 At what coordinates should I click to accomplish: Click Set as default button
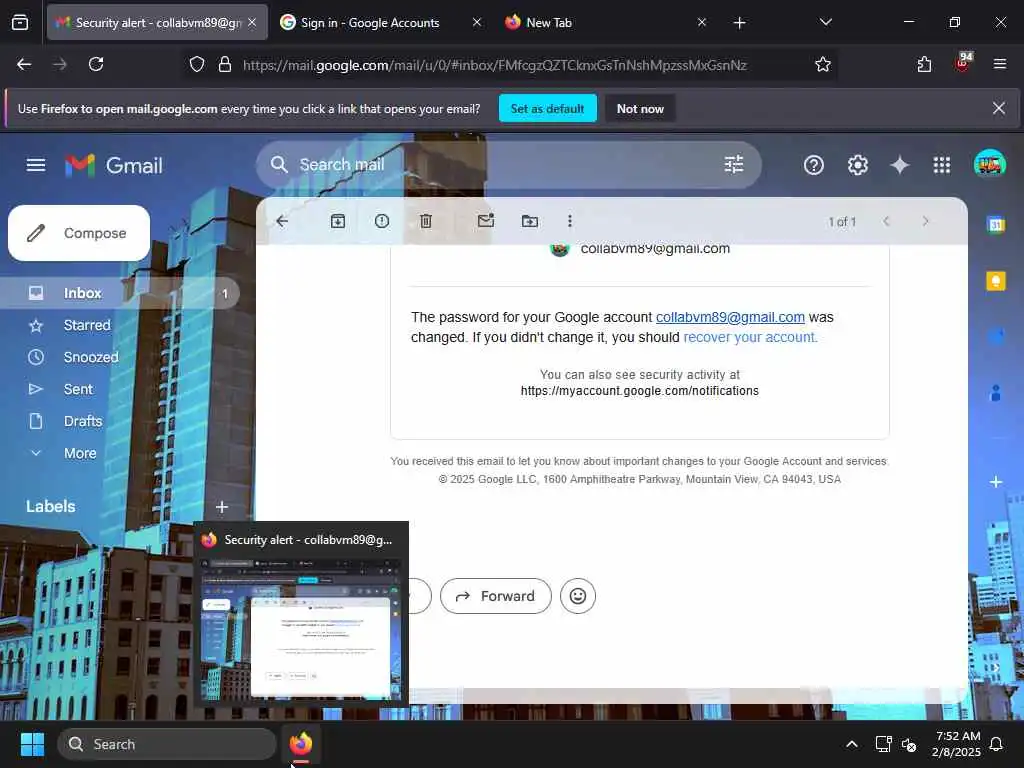pos(547,108)
